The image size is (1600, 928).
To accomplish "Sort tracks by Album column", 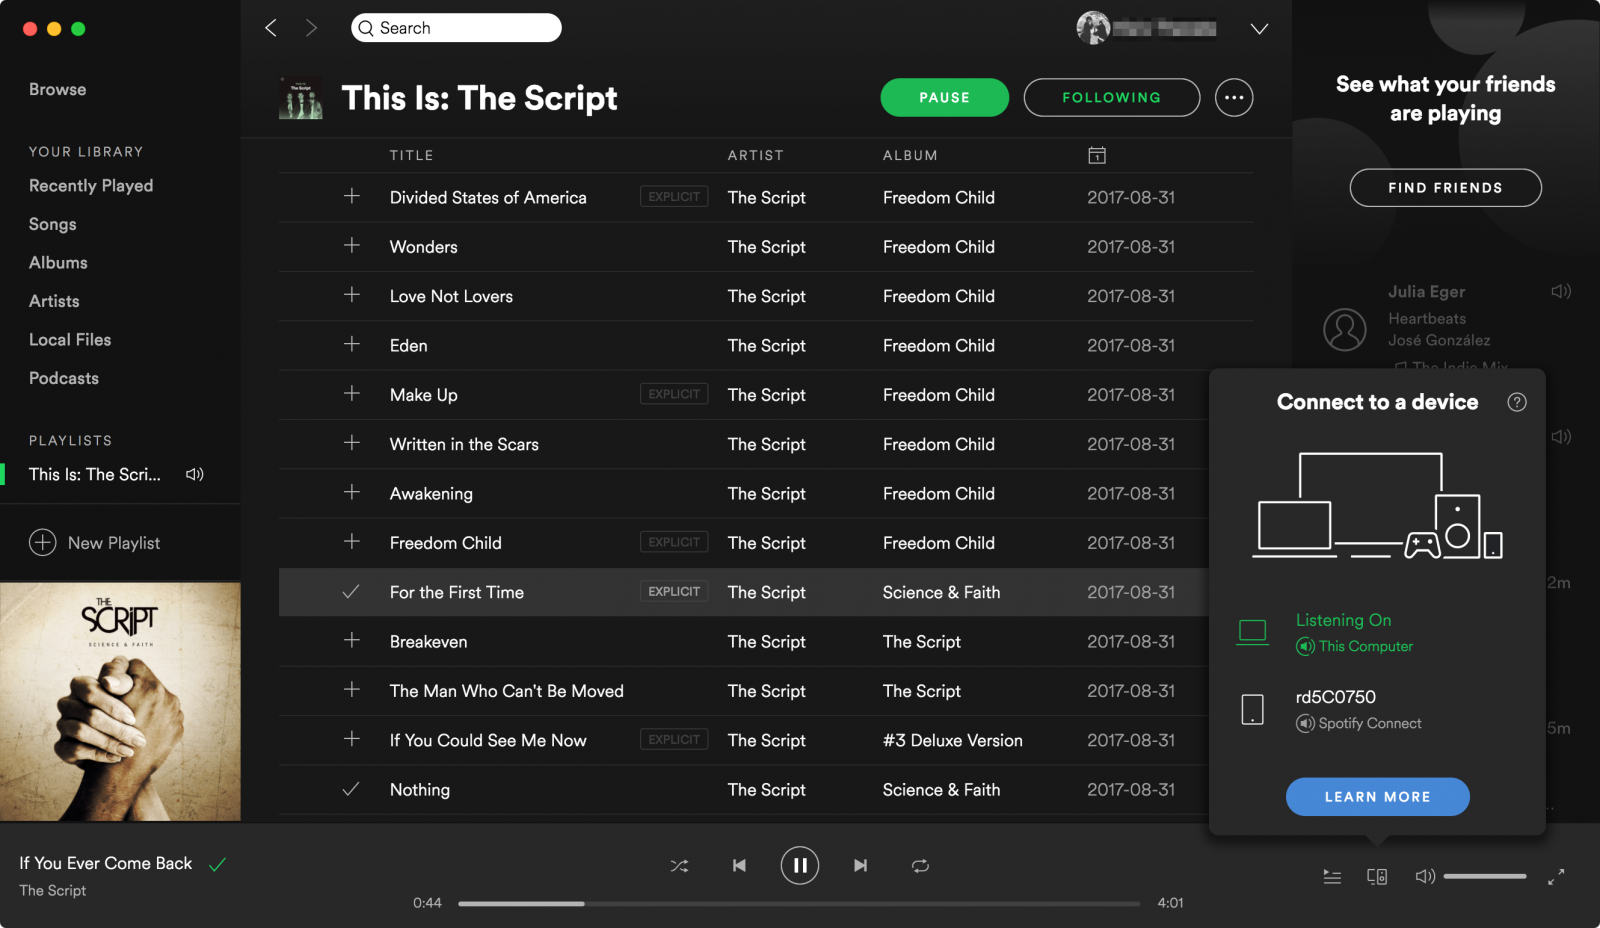I will pyautogui.click(x=910, y=155).
